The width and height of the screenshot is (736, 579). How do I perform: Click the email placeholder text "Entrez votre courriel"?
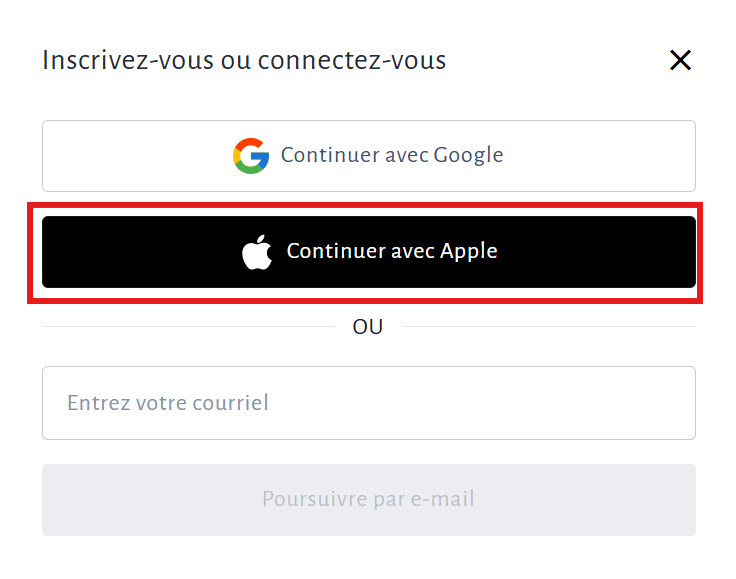pyautogui.click(x=168, y=404)
